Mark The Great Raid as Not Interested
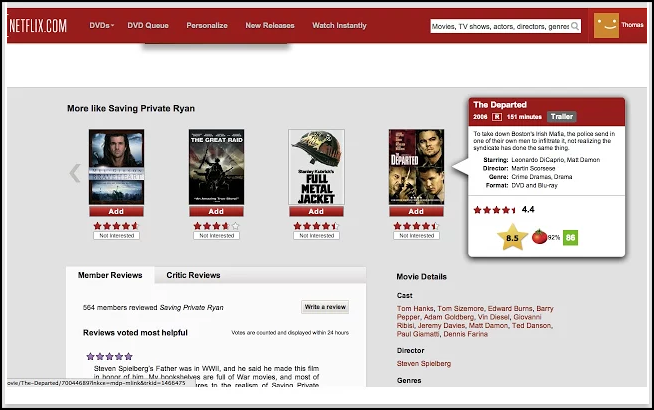The width and height of the screenshot is (654, 410). click(x=216, y=236)
